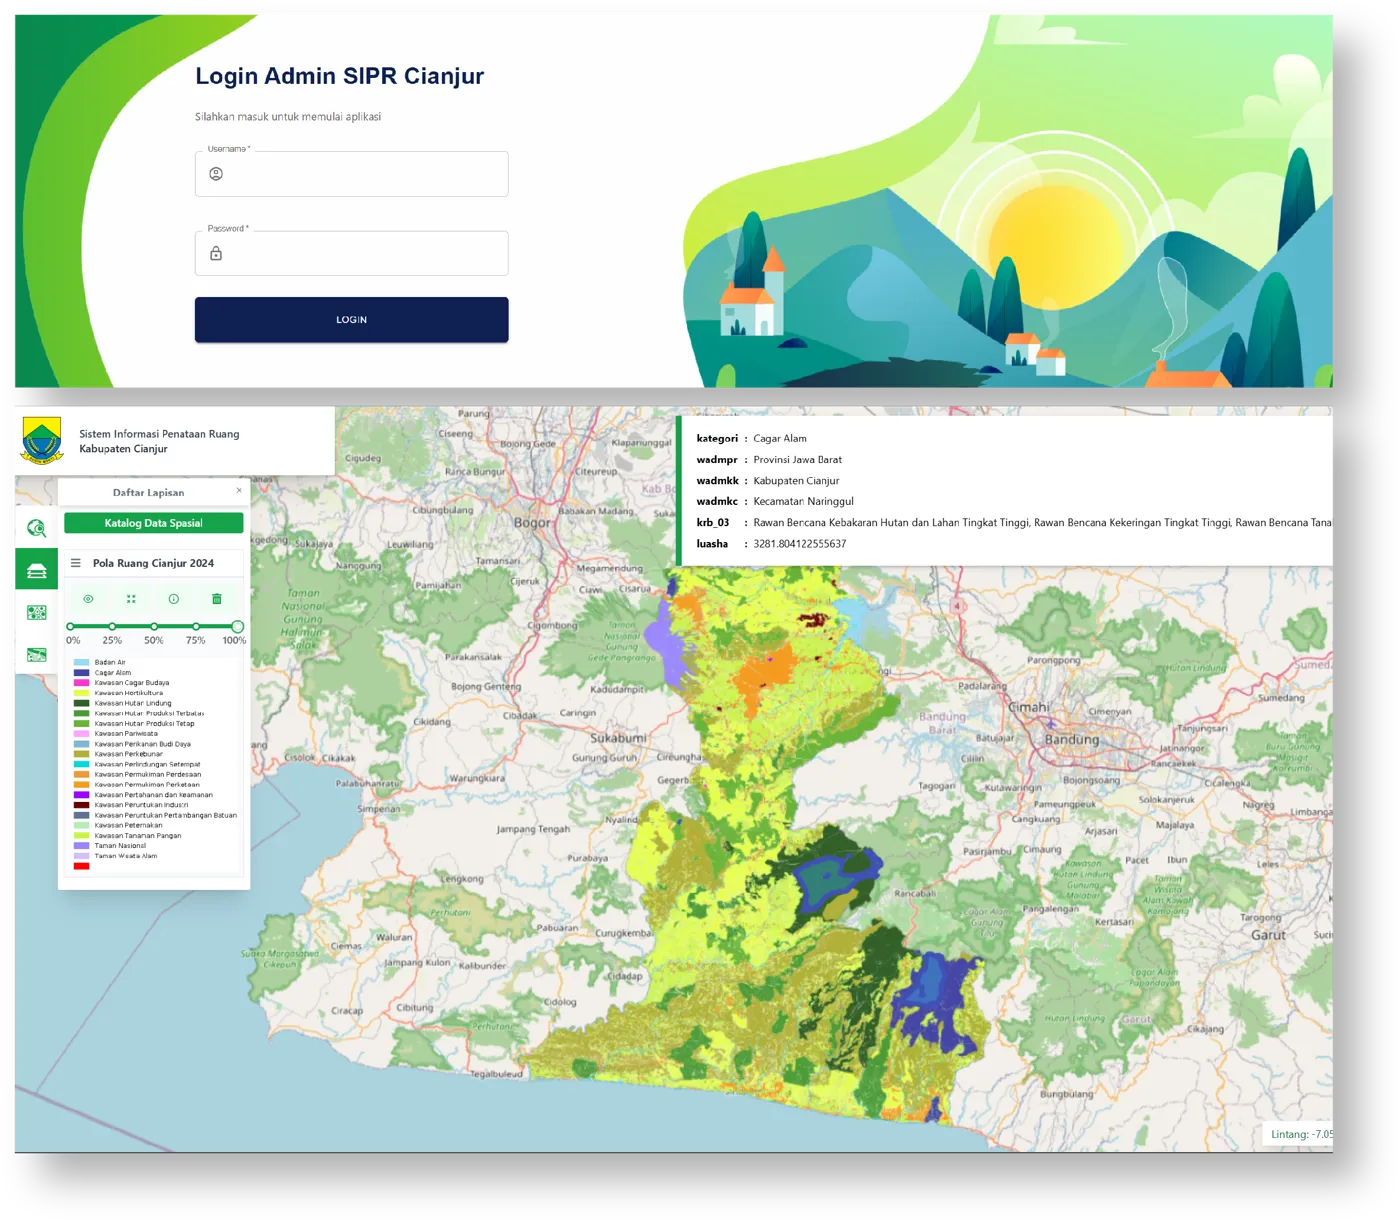Click the 'Kawasan Hortikultura' legend label

pos(129,693)
